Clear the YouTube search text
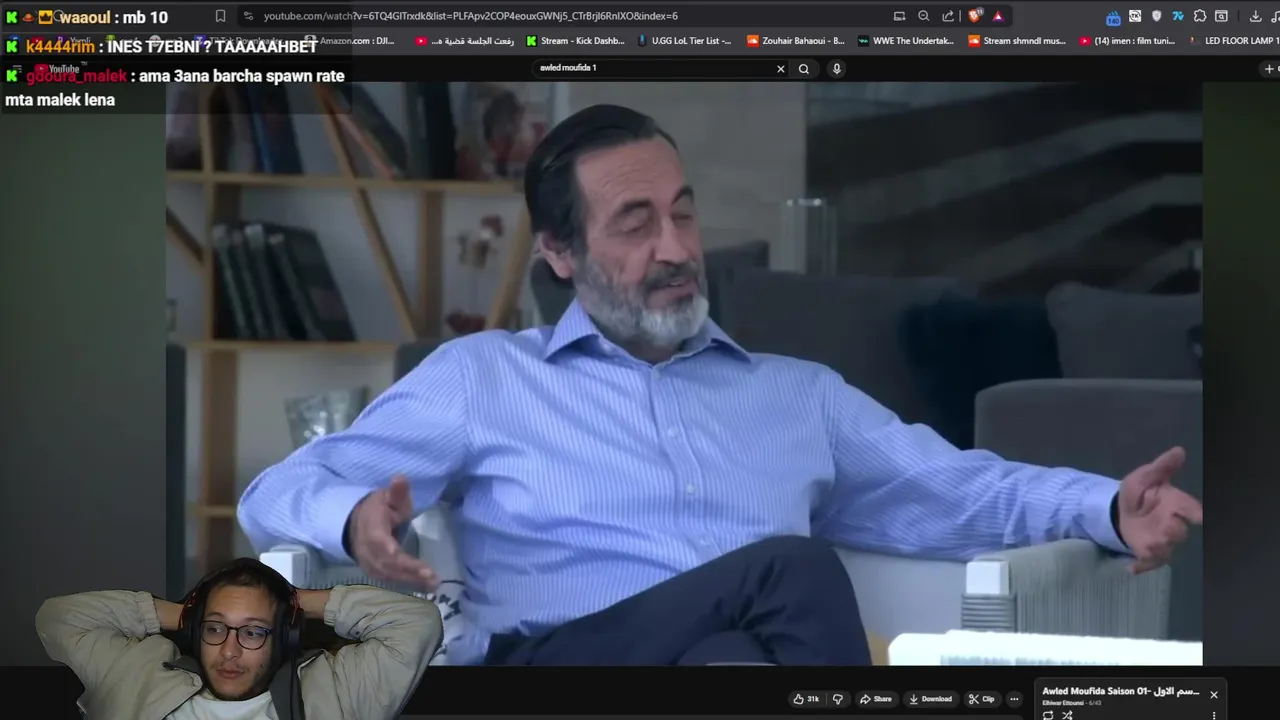Screen dimensions: 1280x720 click(781, 69)
